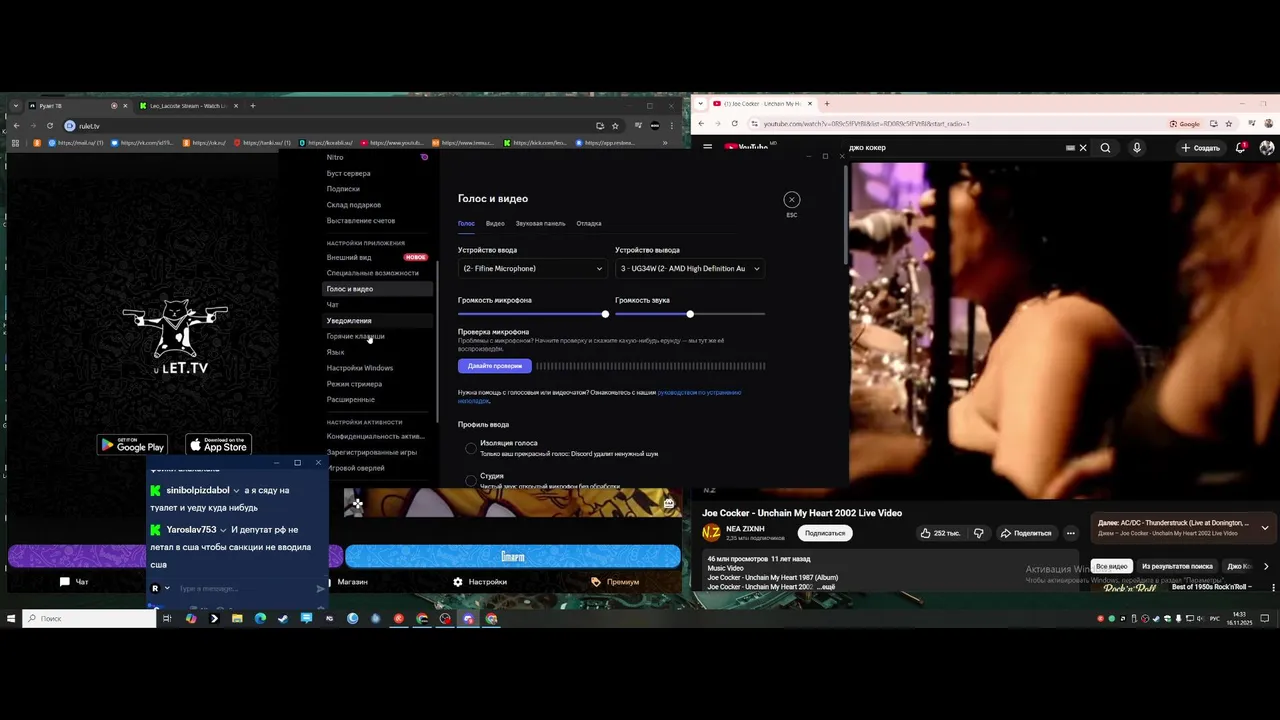
Task: Open the troubleshooting guide link
Action: tap(600, 397)
